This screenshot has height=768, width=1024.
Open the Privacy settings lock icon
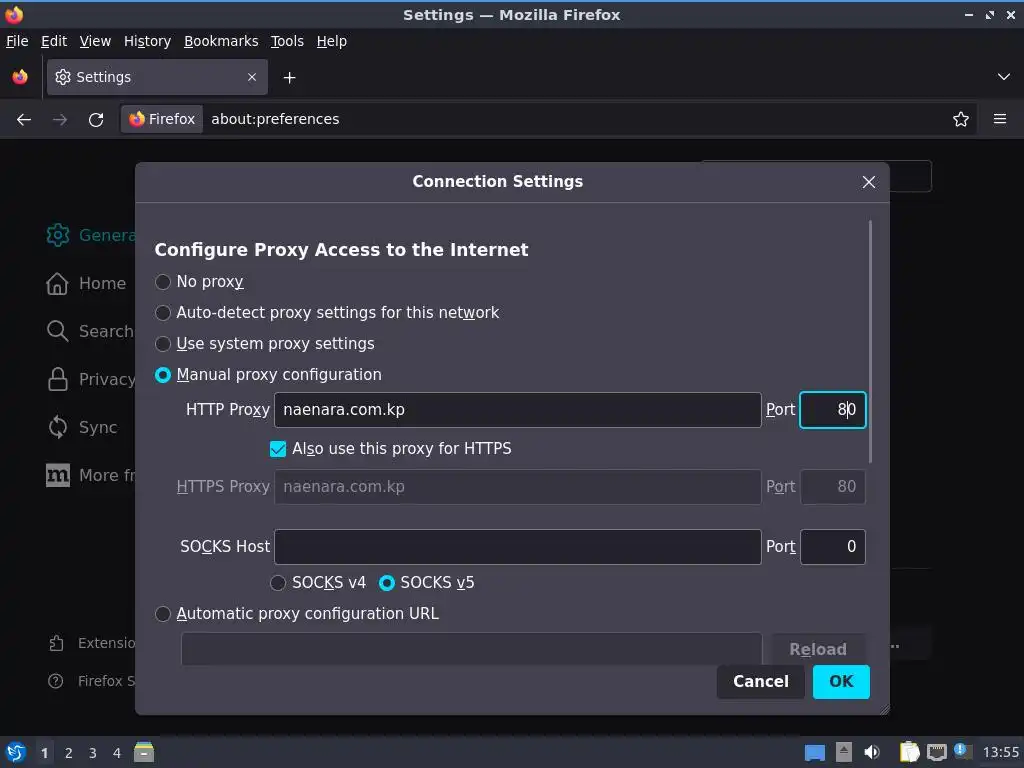point(57,379)
